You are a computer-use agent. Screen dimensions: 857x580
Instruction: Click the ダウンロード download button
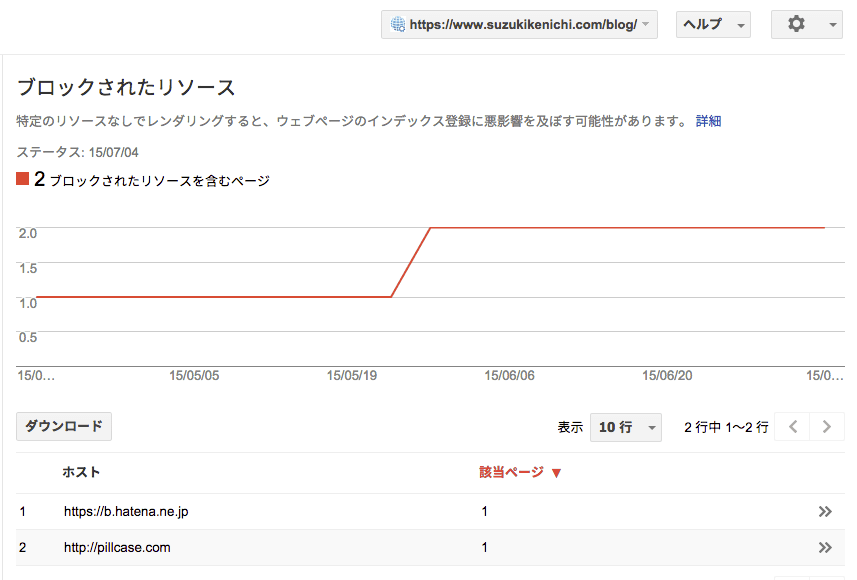64,426
